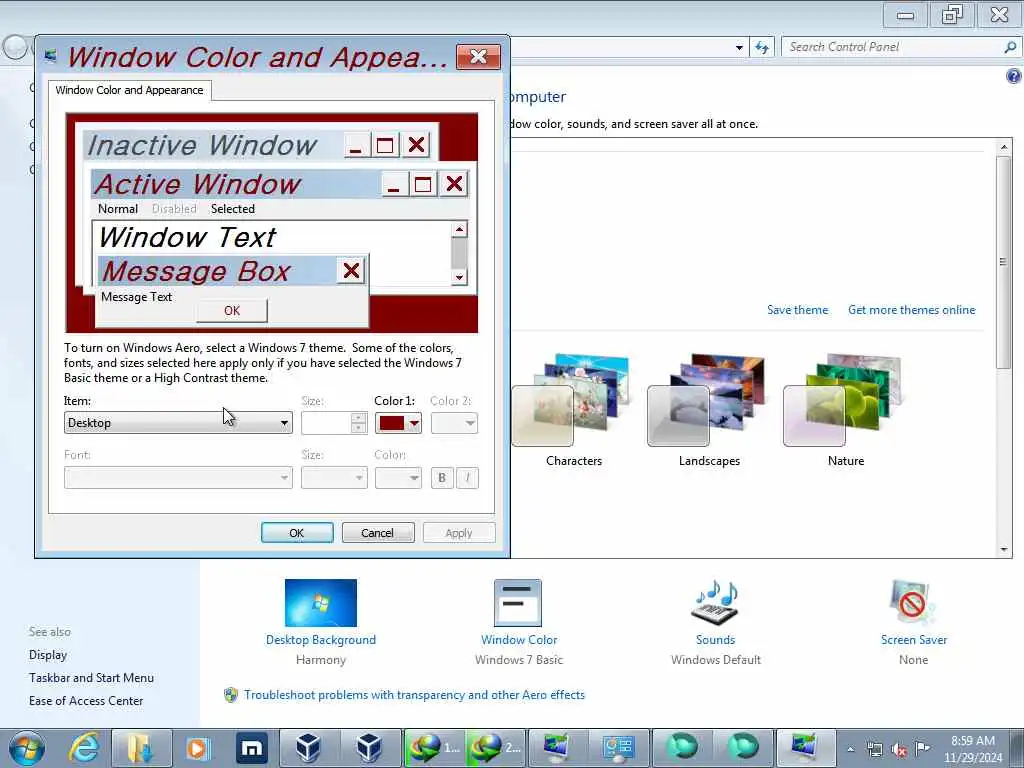
Task: Open the folder downloads taskbar icon
Action: pos(140,748)
